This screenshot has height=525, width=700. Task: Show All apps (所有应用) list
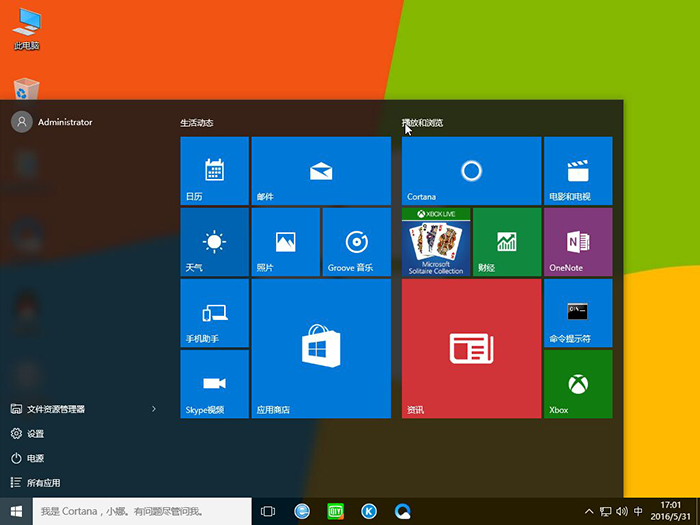click(x=43, y=483)
